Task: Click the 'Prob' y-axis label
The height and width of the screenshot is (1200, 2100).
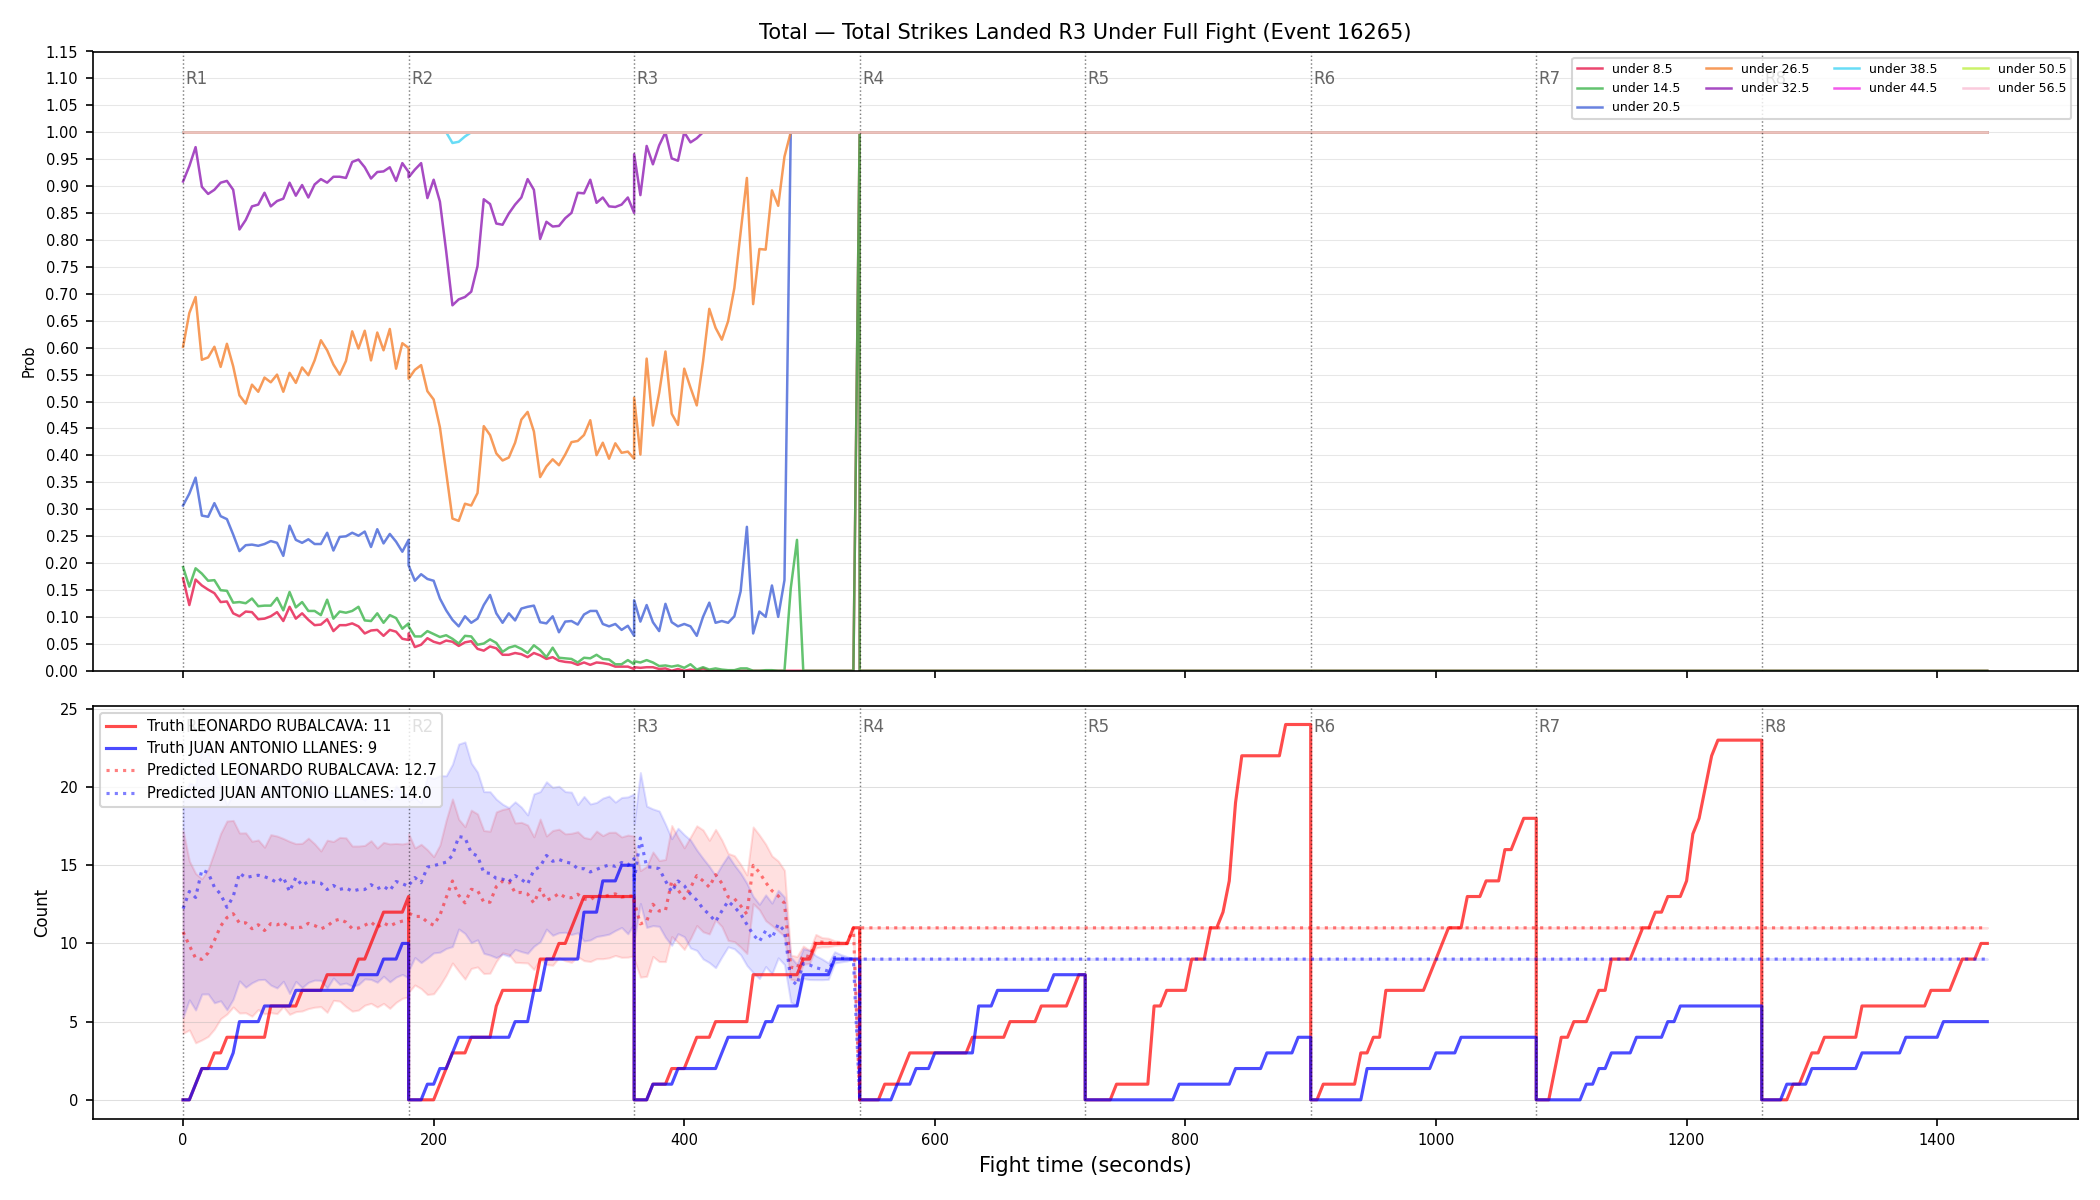Action: [29, 362]
